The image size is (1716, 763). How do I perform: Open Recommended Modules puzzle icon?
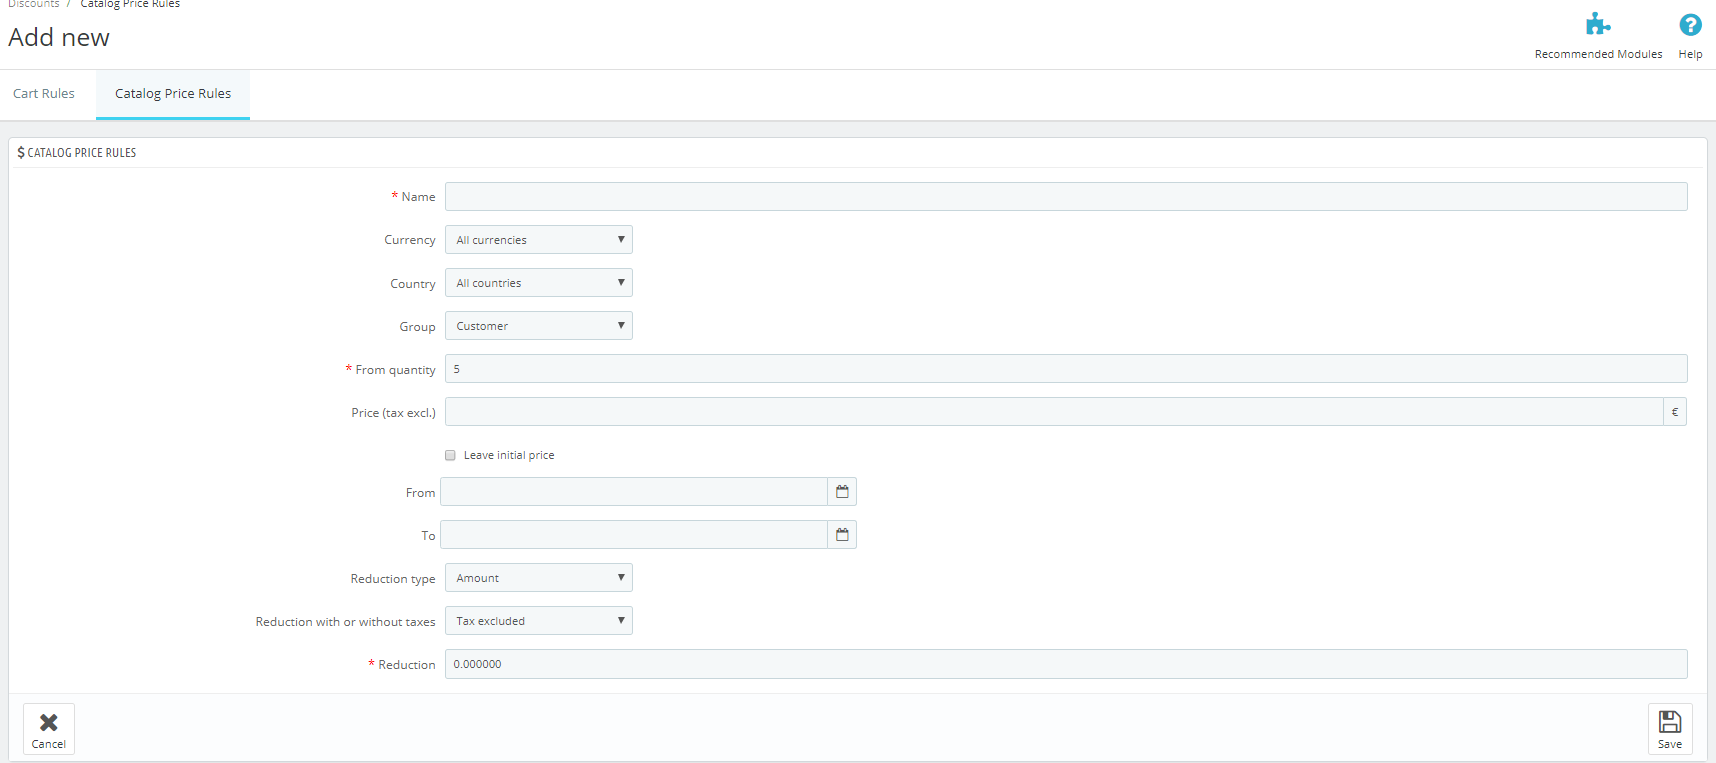pyautogui.click(x=1598, y=25)
